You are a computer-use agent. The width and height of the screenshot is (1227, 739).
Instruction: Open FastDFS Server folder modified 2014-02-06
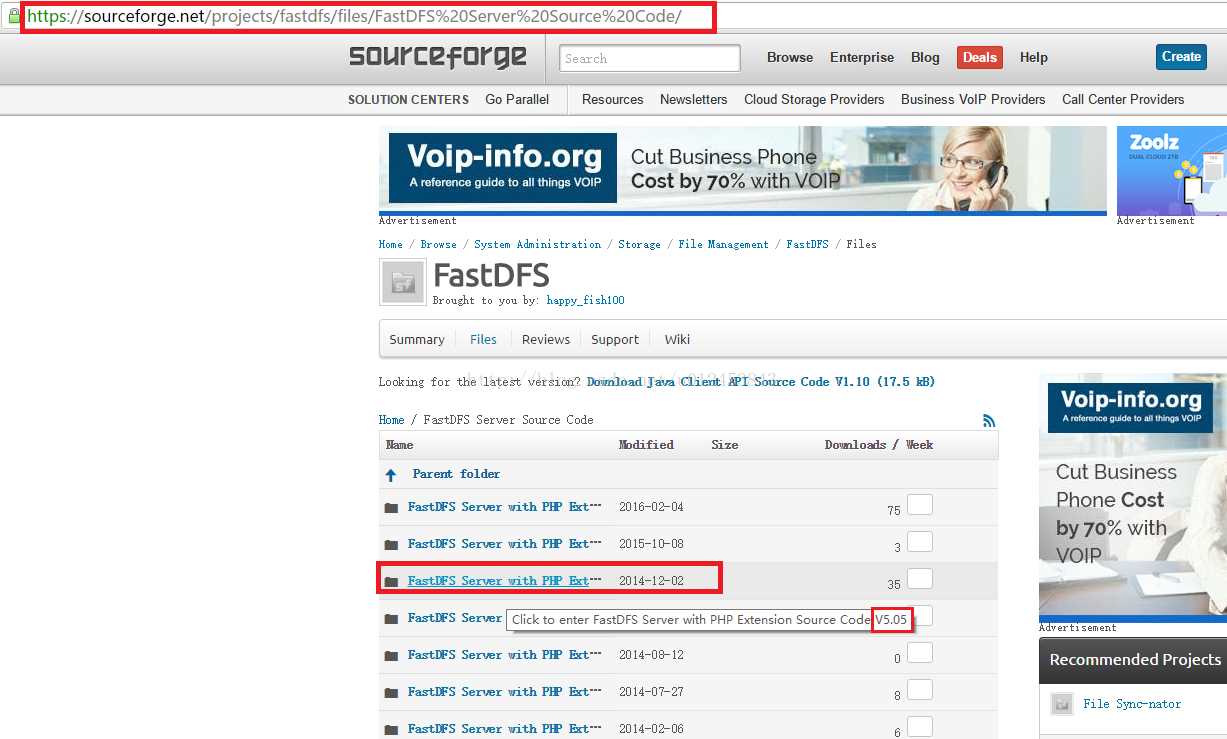point(504,729)
